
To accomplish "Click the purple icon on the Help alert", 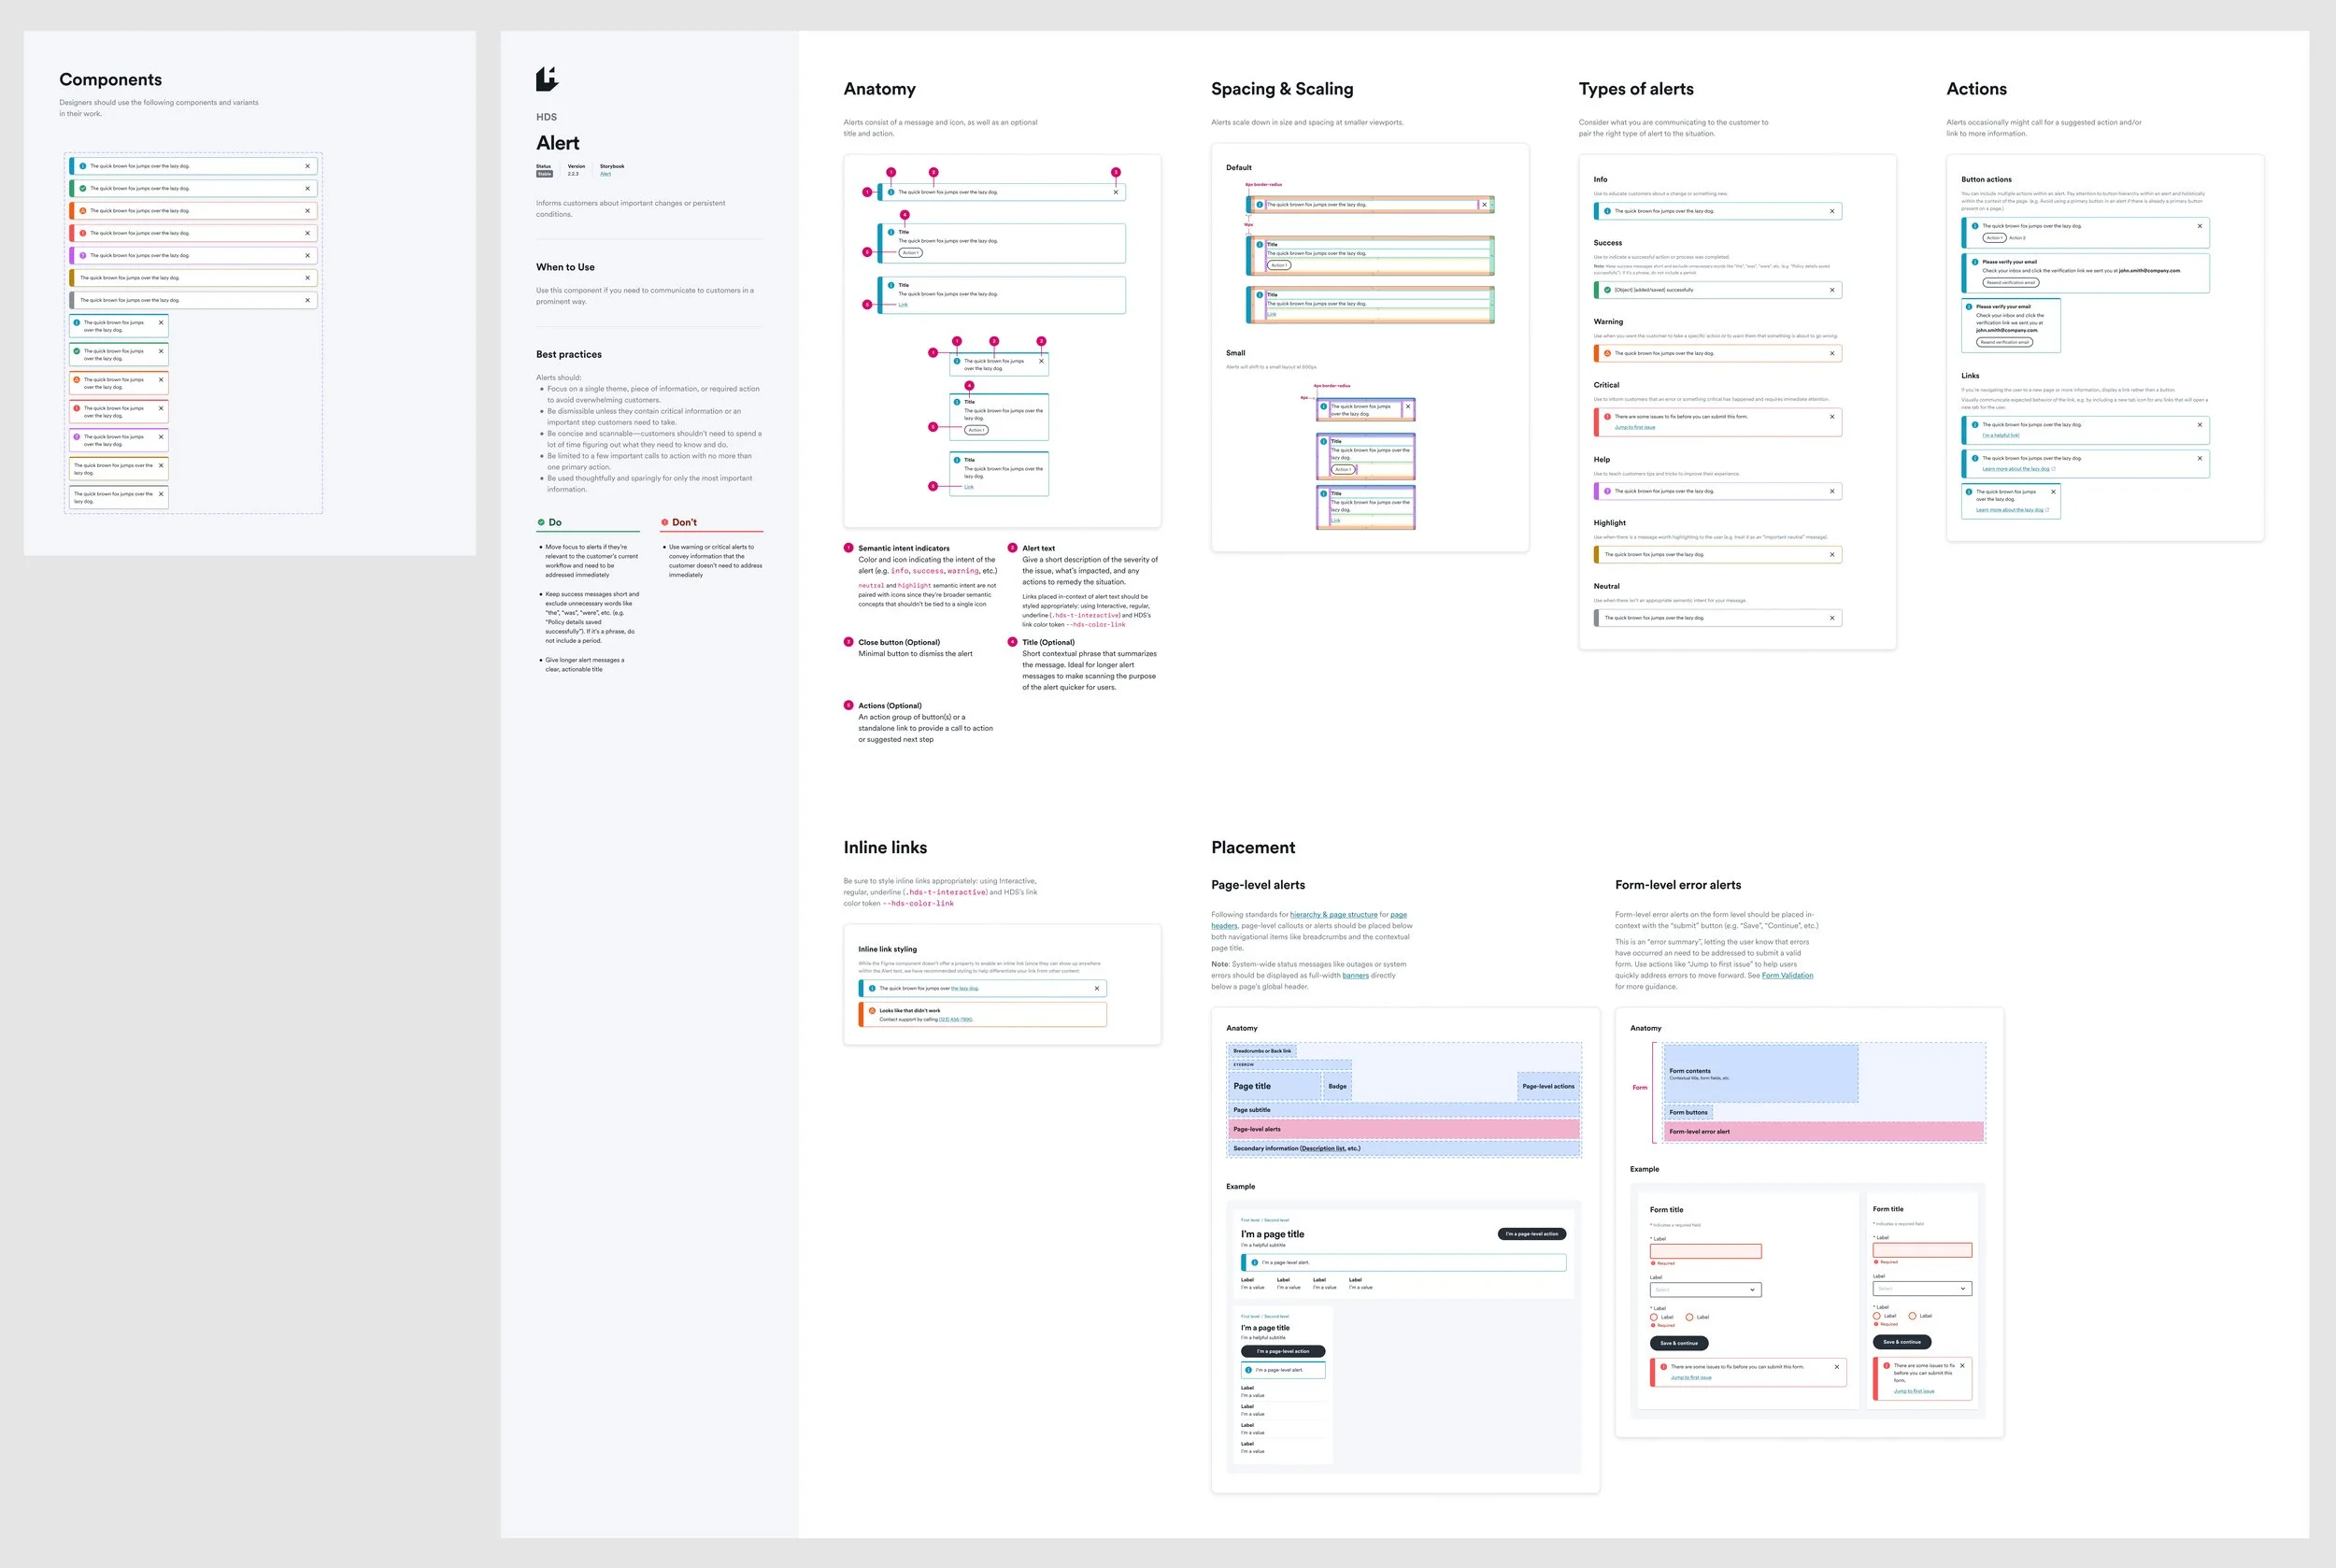I will pyautogui.click(x=1608, y=491).
